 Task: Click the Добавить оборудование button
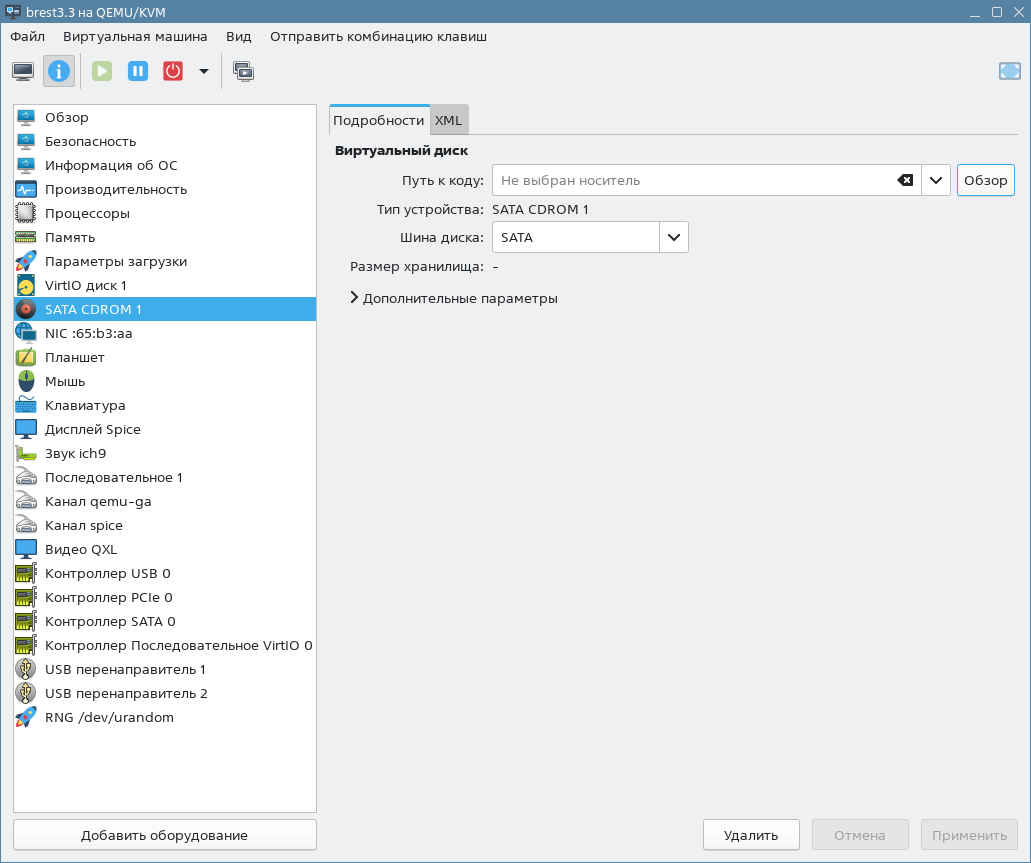165,835
